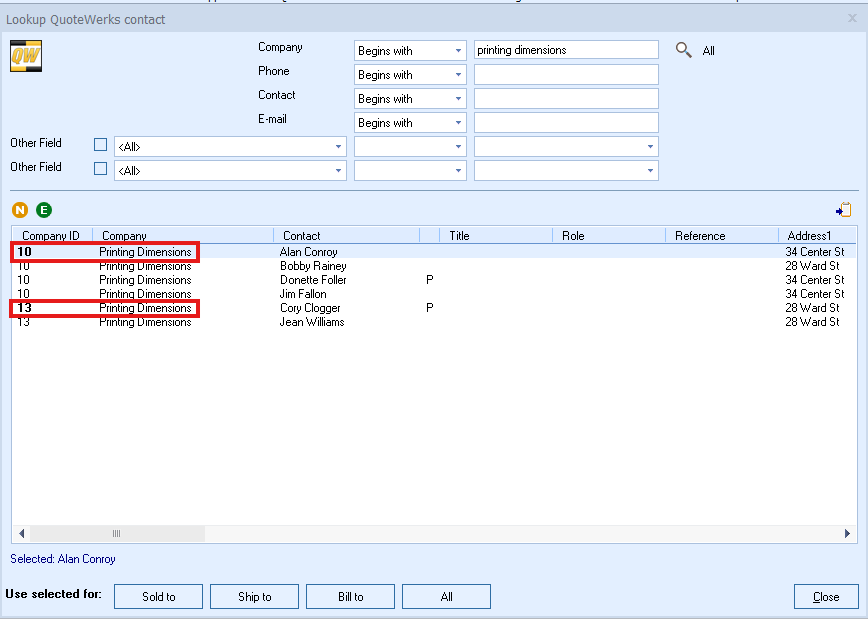Click the Ship to button

(x=255, y=596)
